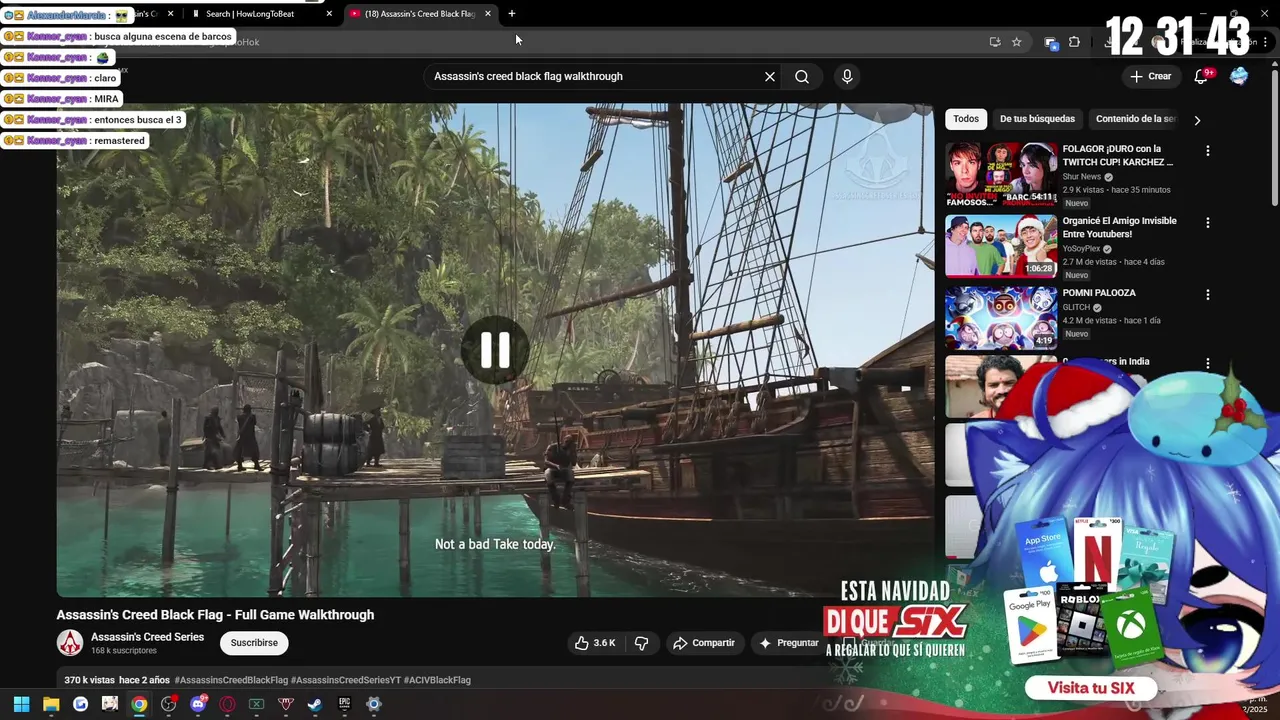Pause the video with the center pause icon
Image resolution: width=1280 pixels, height=720 pixels.
(x=495, y=350)
